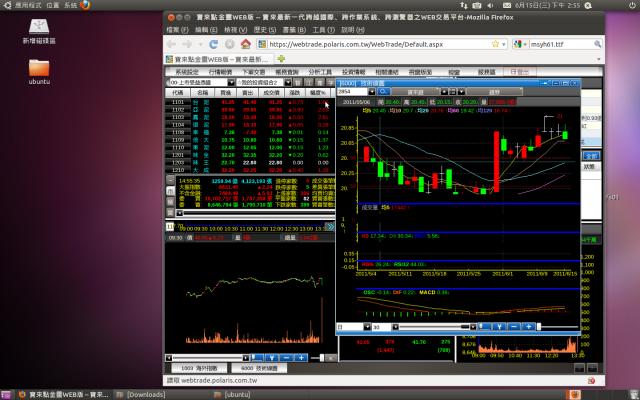Click the Firefox search field showing msyh61.ttf

click(x=561, y=44)
